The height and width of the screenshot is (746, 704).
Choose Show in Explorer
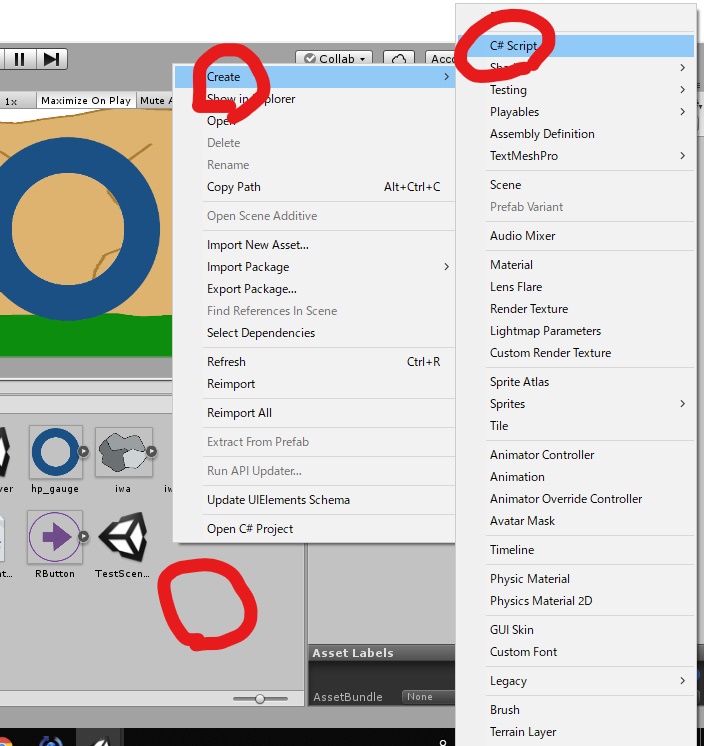[315, 99]
